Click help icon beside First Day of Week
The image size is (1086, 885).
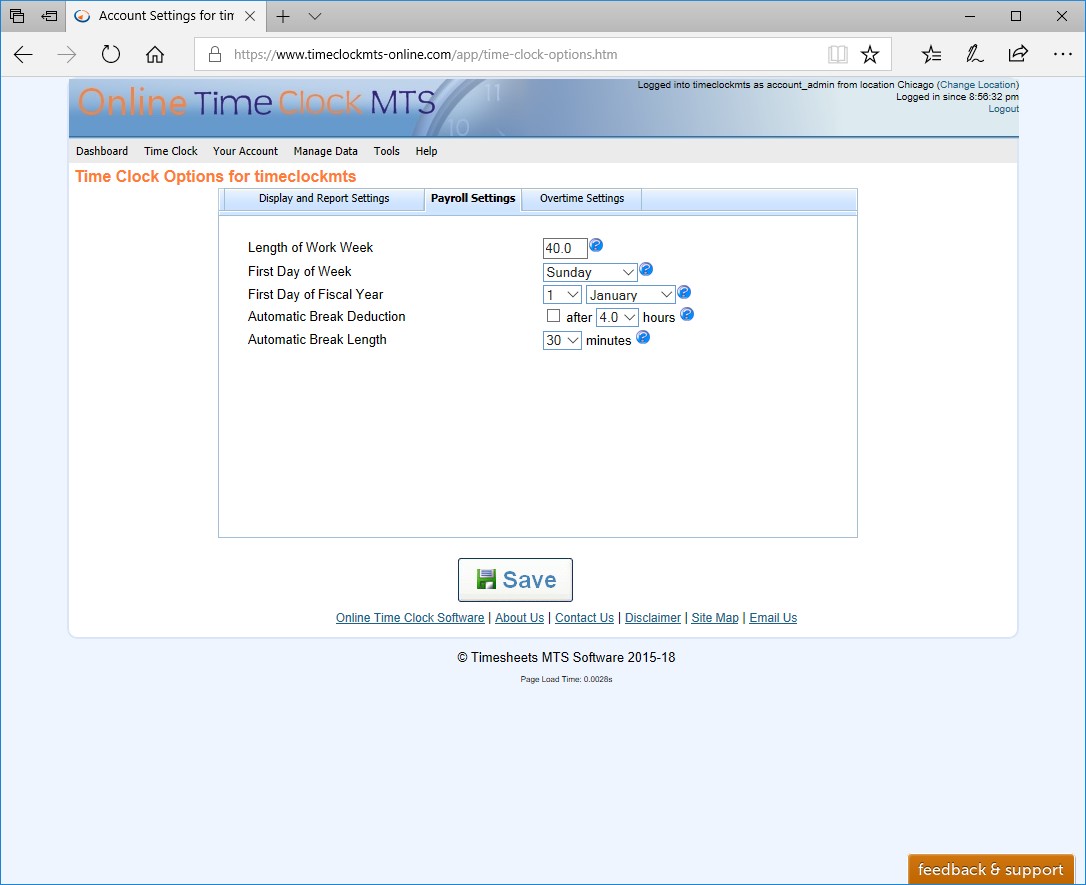pyautogui.click(x=646, y=269)
